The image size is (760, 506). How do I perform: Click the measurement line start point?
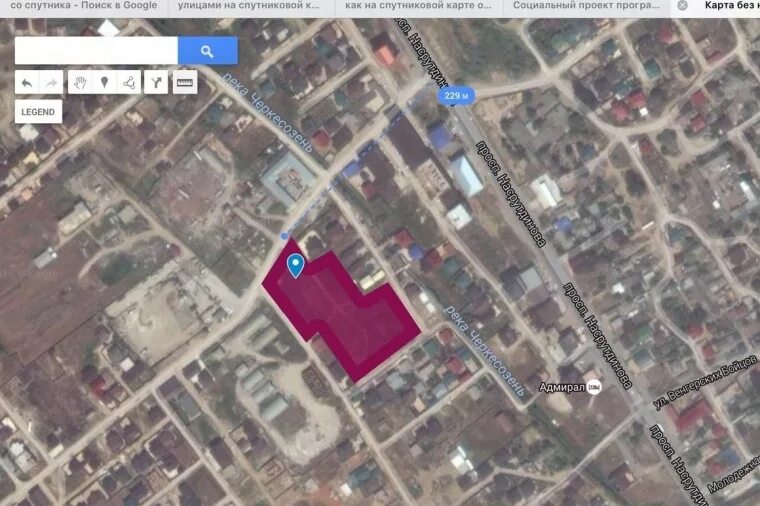[284, 236]
